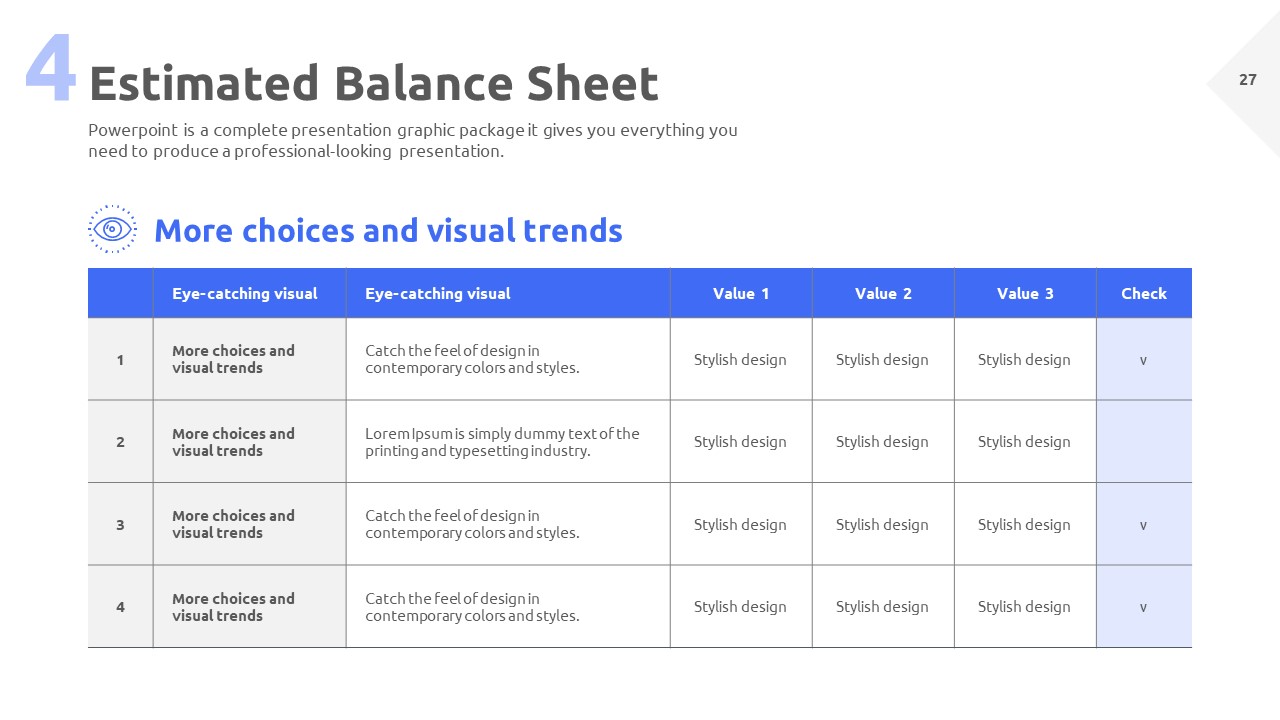This screenshot has height=720, width=1280.
Task: Select the "Value 1" column header
Action: 741,293
